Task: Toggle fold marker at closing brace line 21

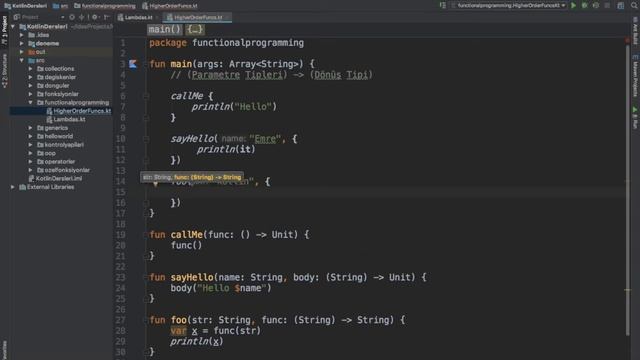Action: coord(146,256)
